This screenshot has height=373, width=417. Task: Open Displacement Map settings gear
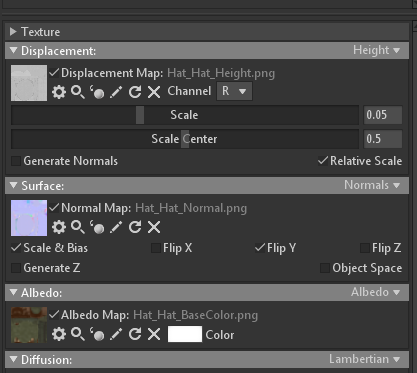[59, 92]
